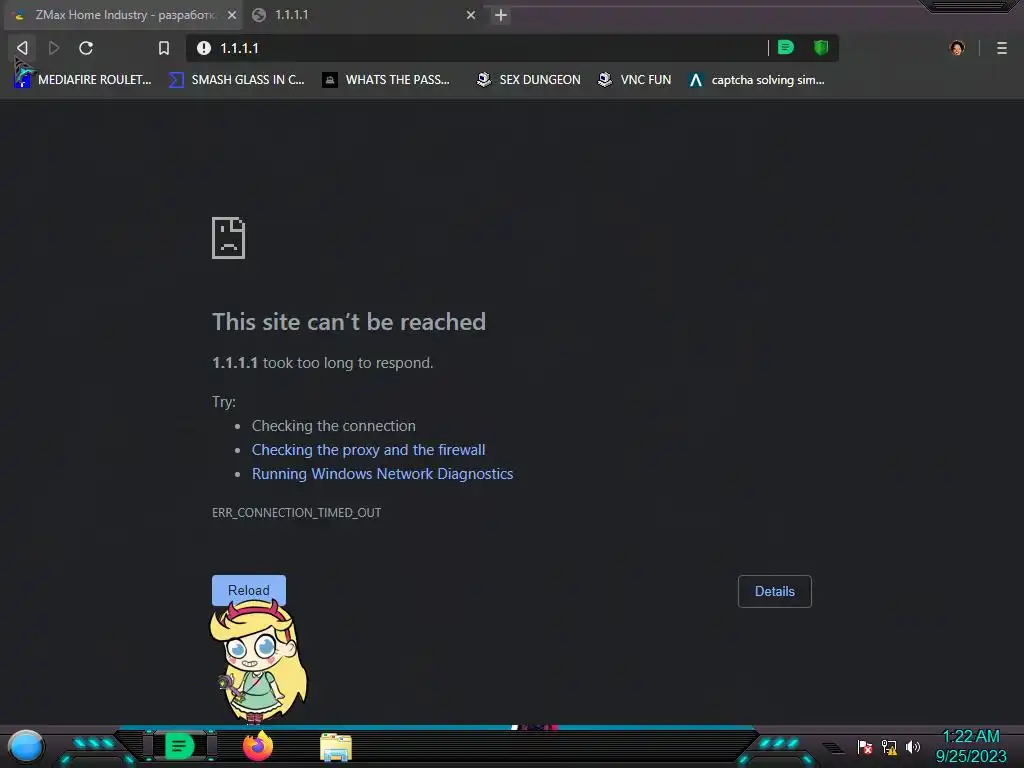Viewport: 1024px width, 768px height.
Task: Click the Reload button
Action: (x=249, y=590)
